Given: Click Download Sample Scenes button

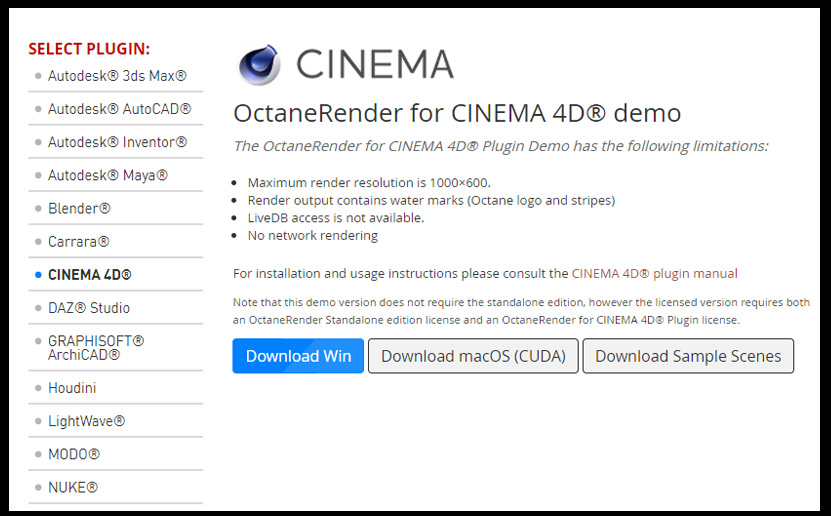Looking at the screenshot, I should tap(688, 356).
